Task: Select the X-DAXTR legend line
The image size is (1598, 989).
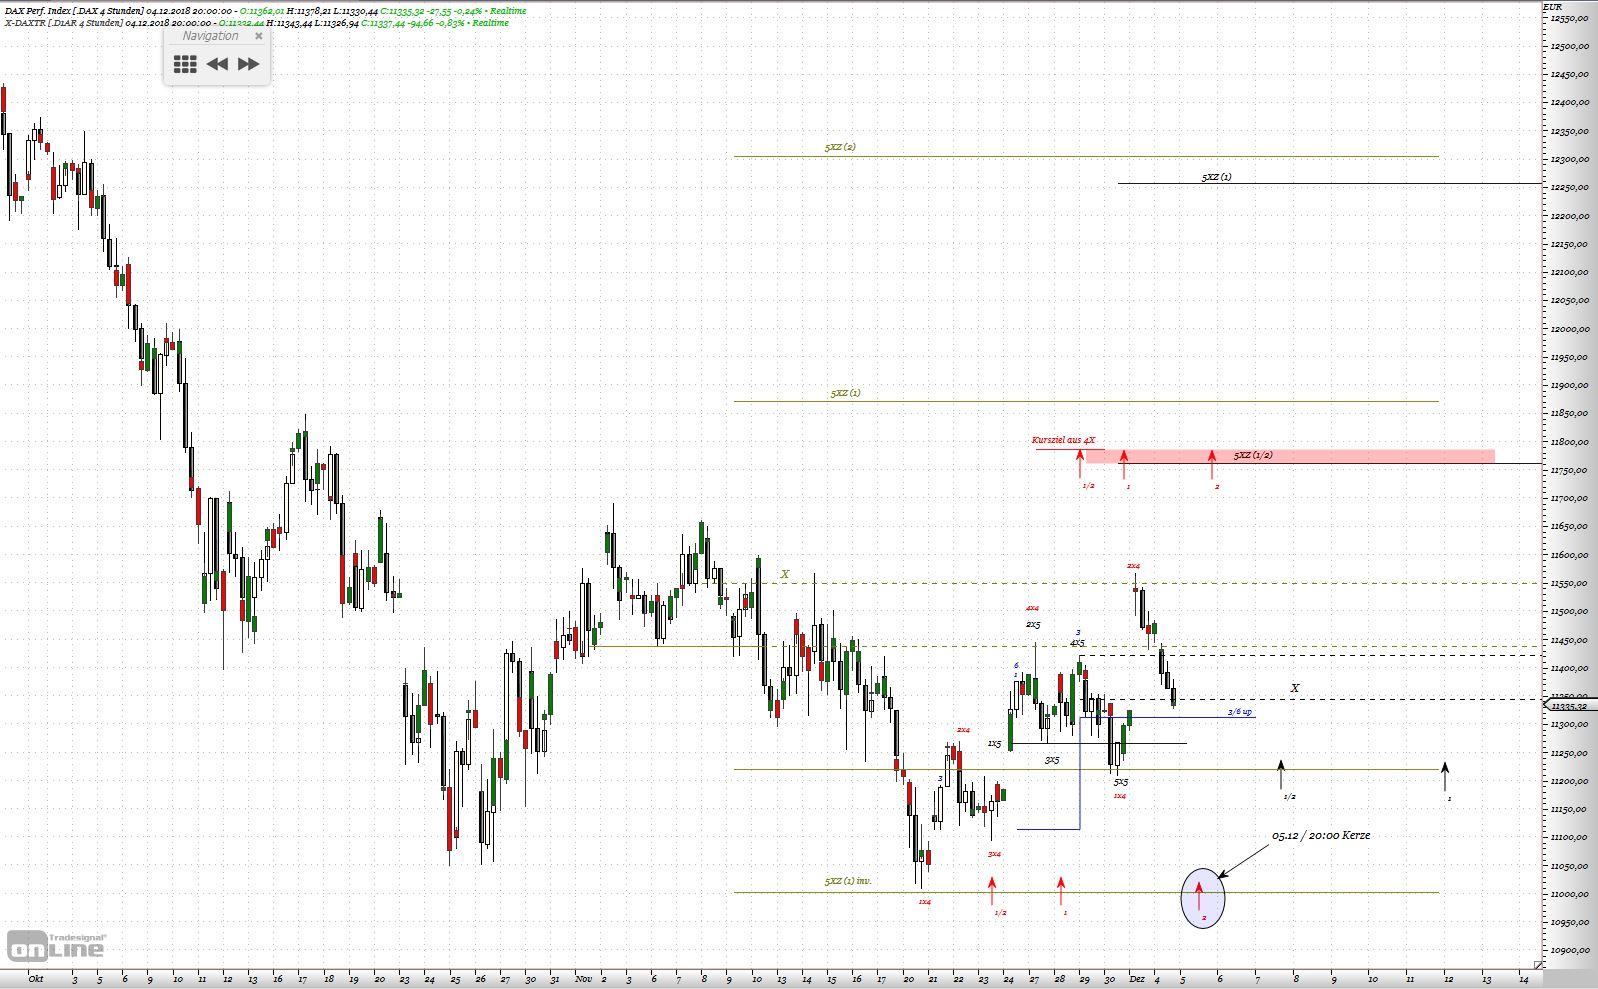Action: click(x=256, y=22)
